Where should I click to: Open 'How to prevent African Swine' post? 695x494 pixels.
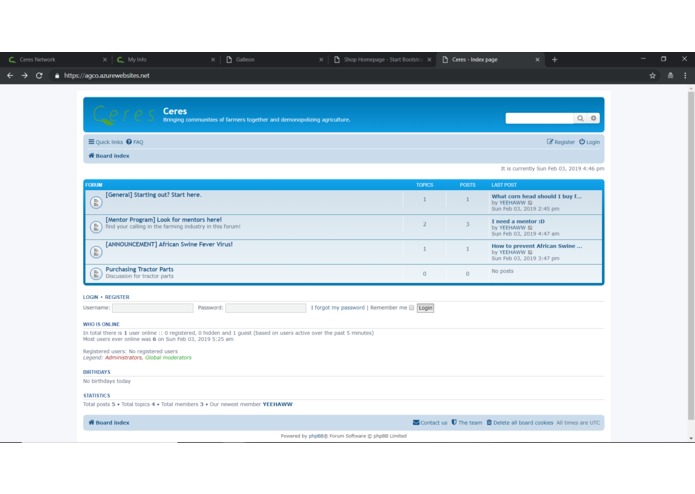click(x=537, y=246)
